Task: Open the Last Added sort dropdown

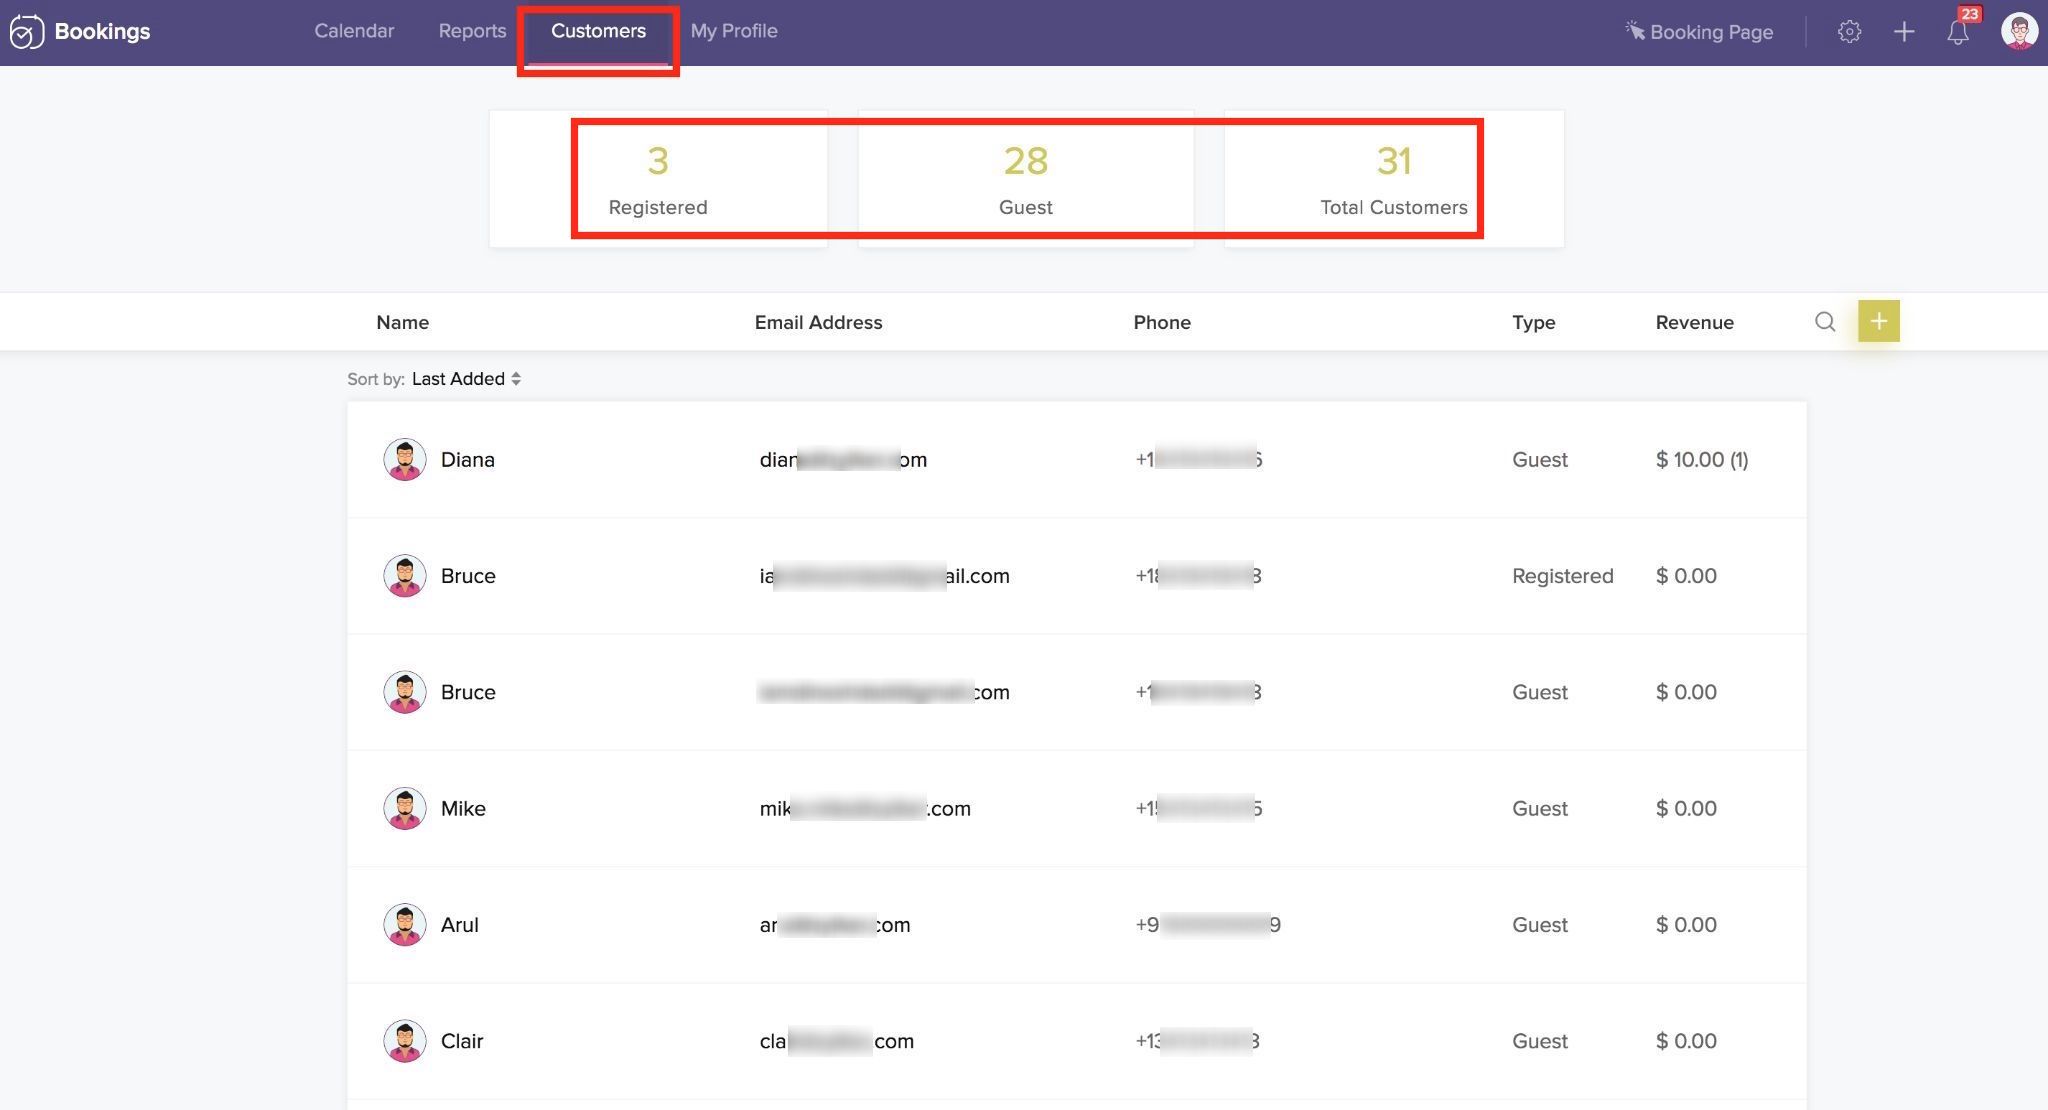Action: 466,379
